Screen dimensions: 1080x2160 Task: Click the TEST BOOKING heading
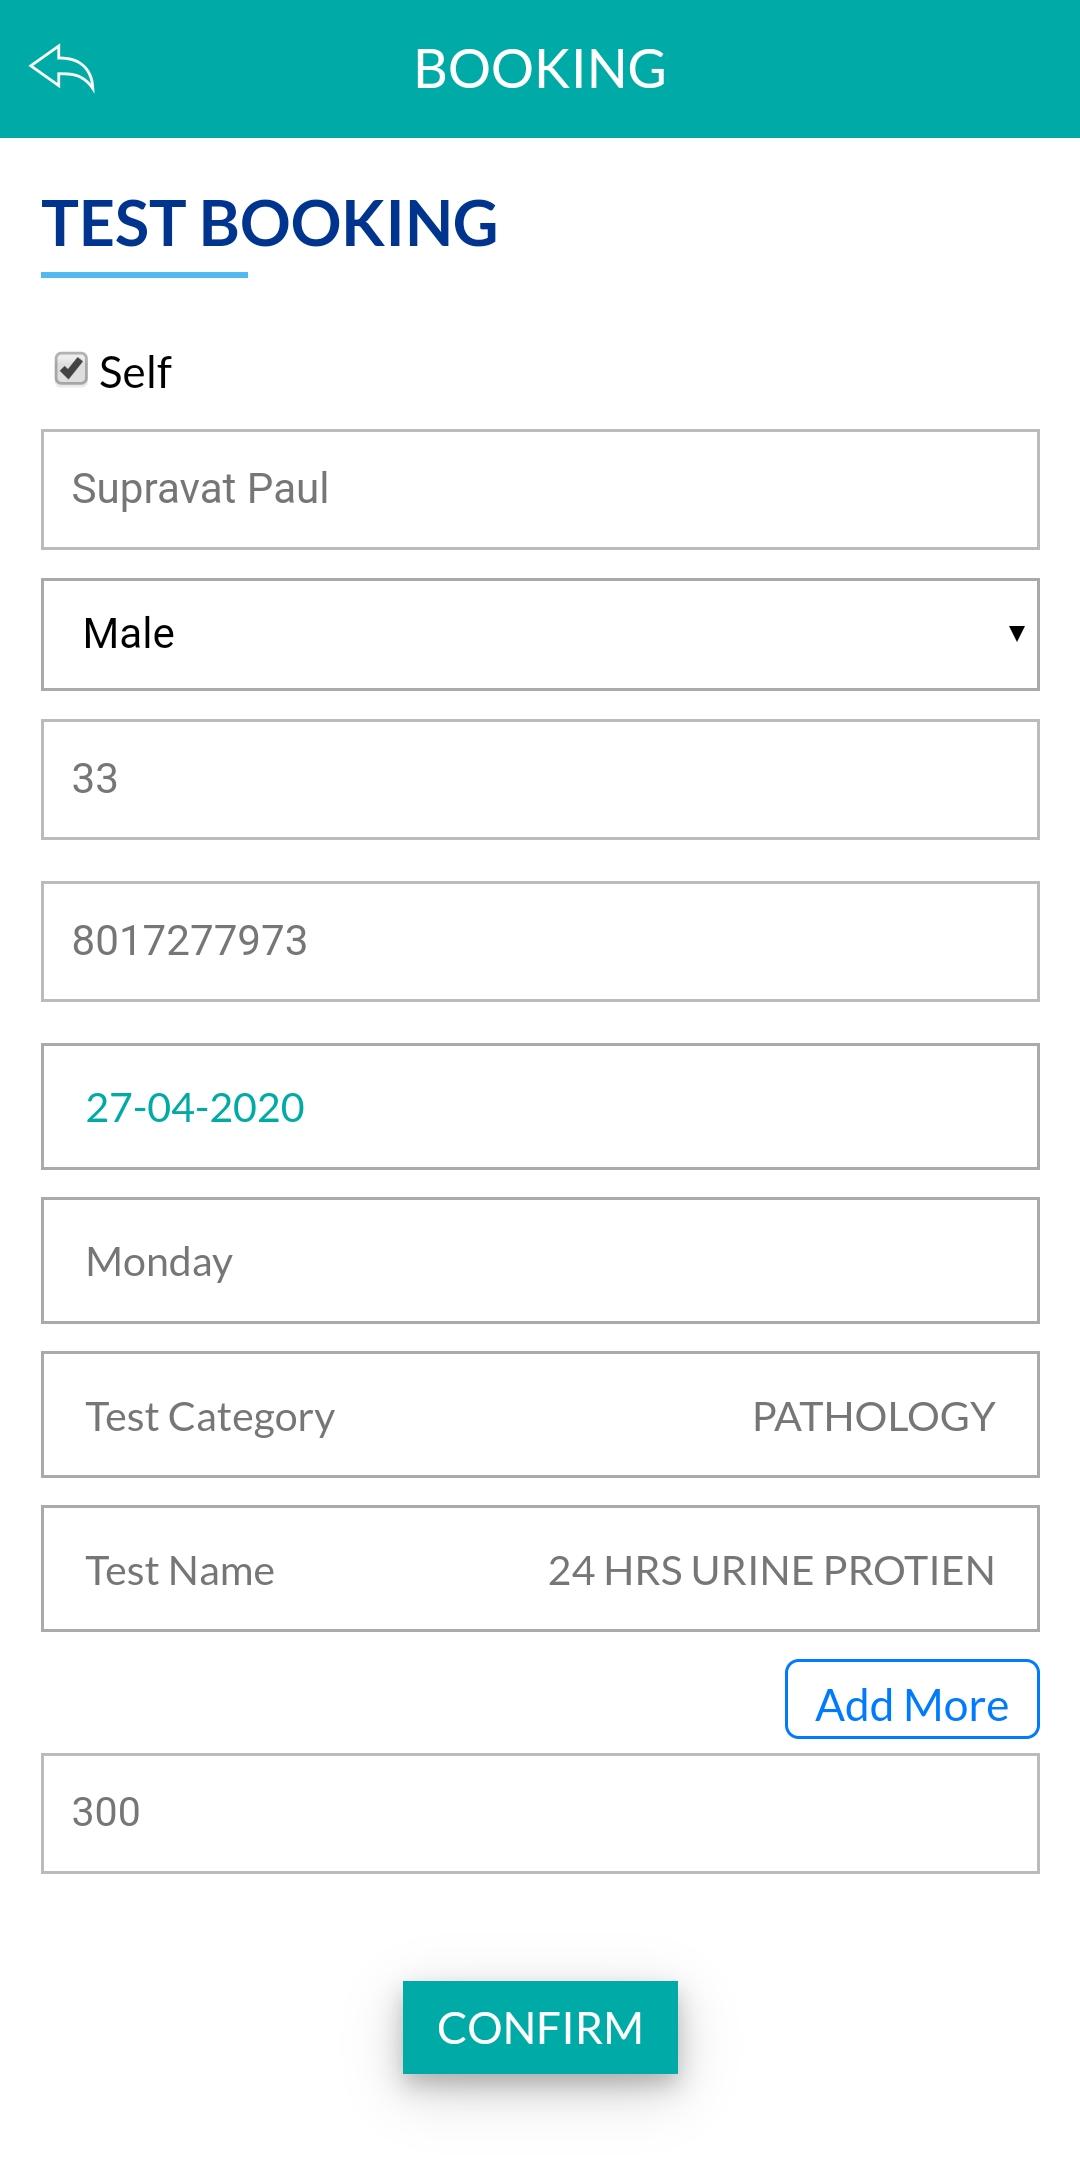[269, 222]
